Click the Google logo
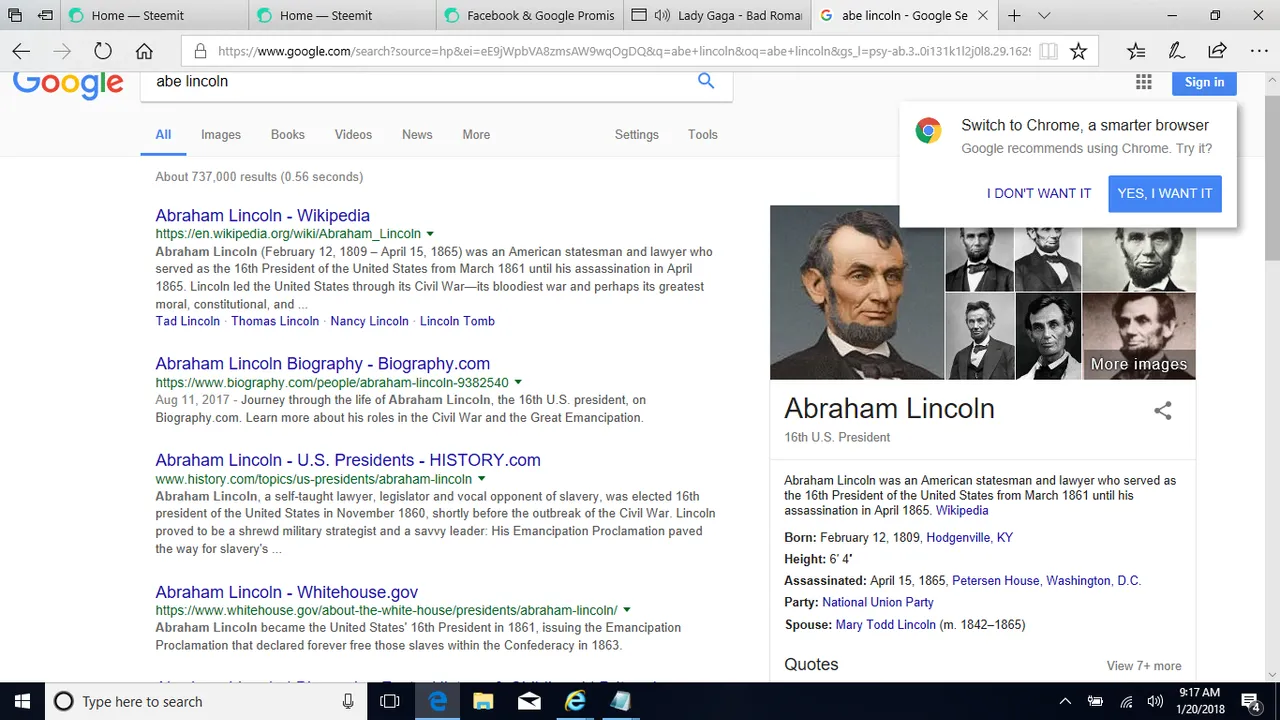The width and height of the screenshot is (1280, 720). tap(68, 84)
